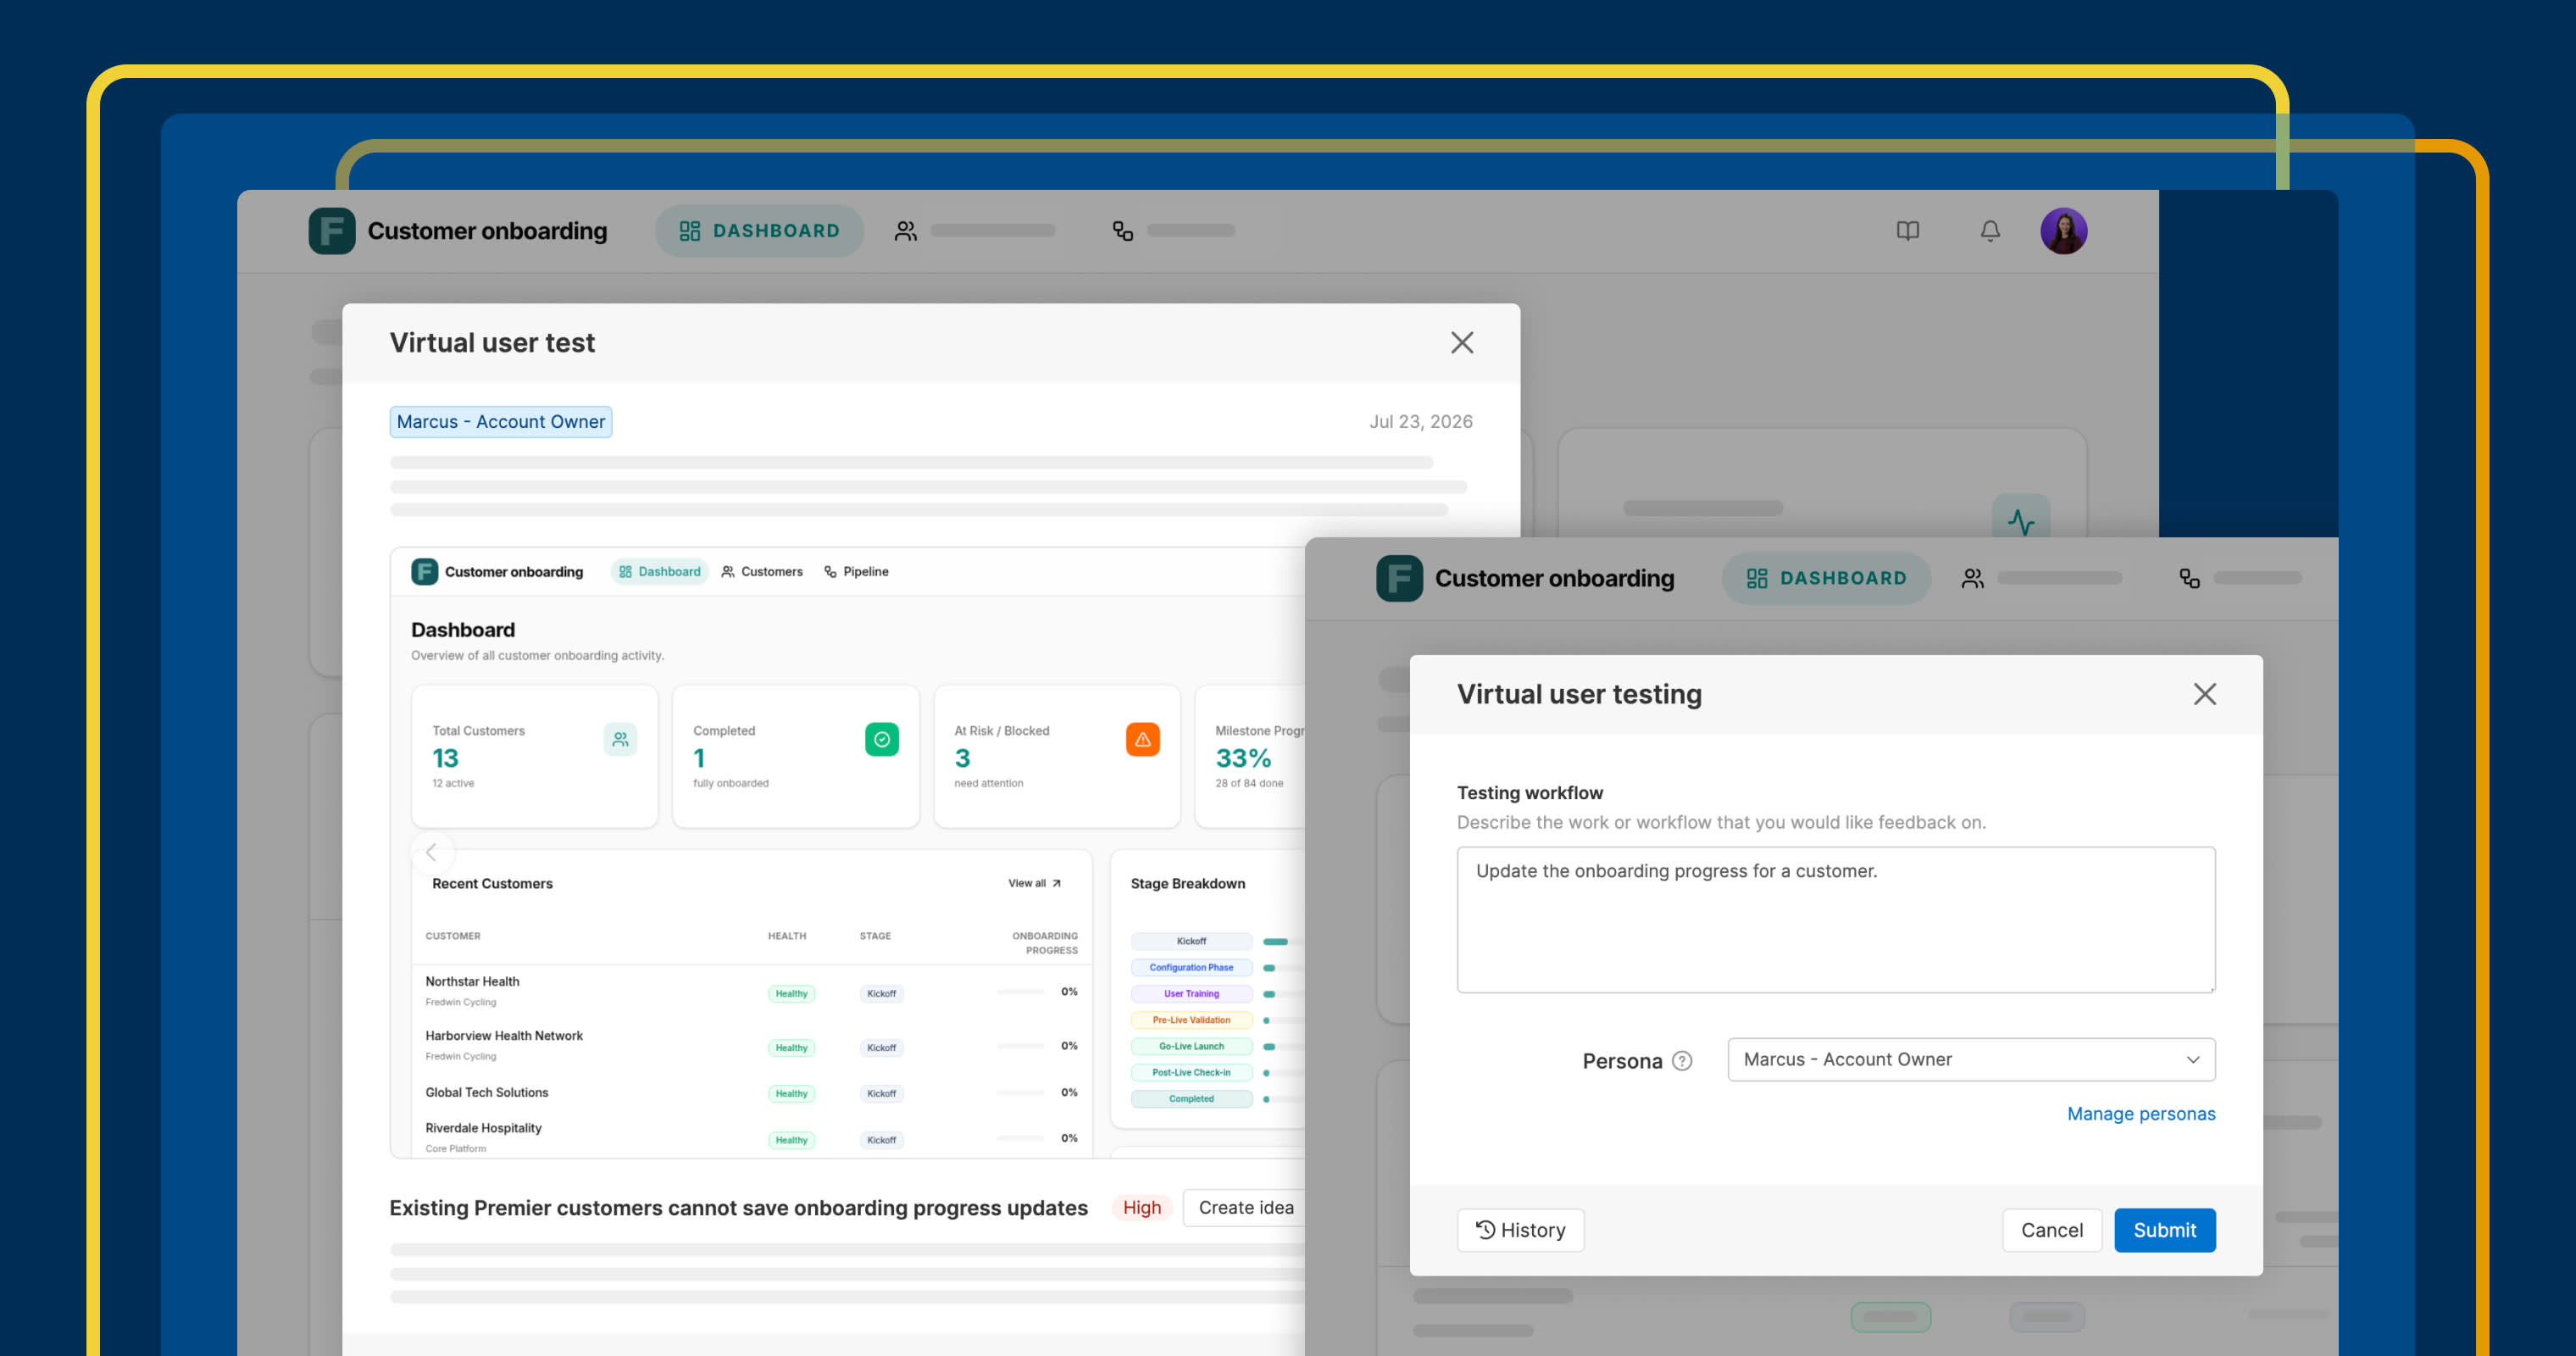Click the Northstar Health customer row

(752, 991)
